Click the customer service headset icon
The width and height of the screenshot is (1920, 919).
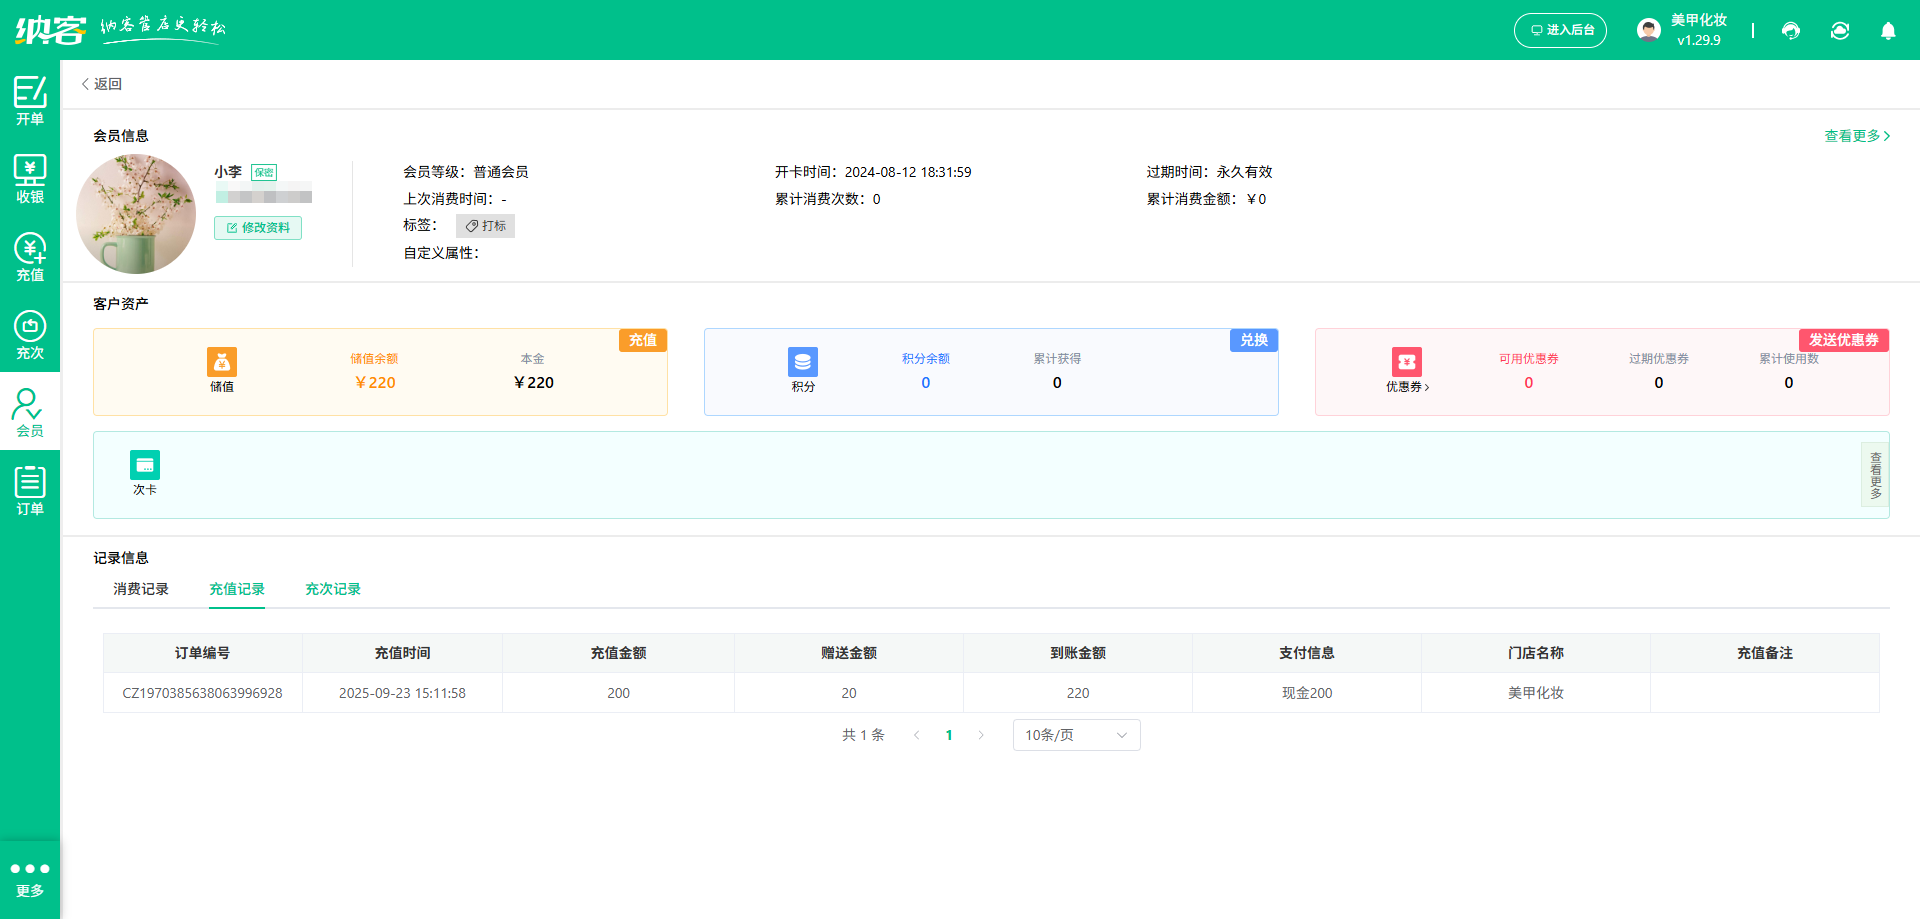pyautogui.click(x=1791, y=31)
